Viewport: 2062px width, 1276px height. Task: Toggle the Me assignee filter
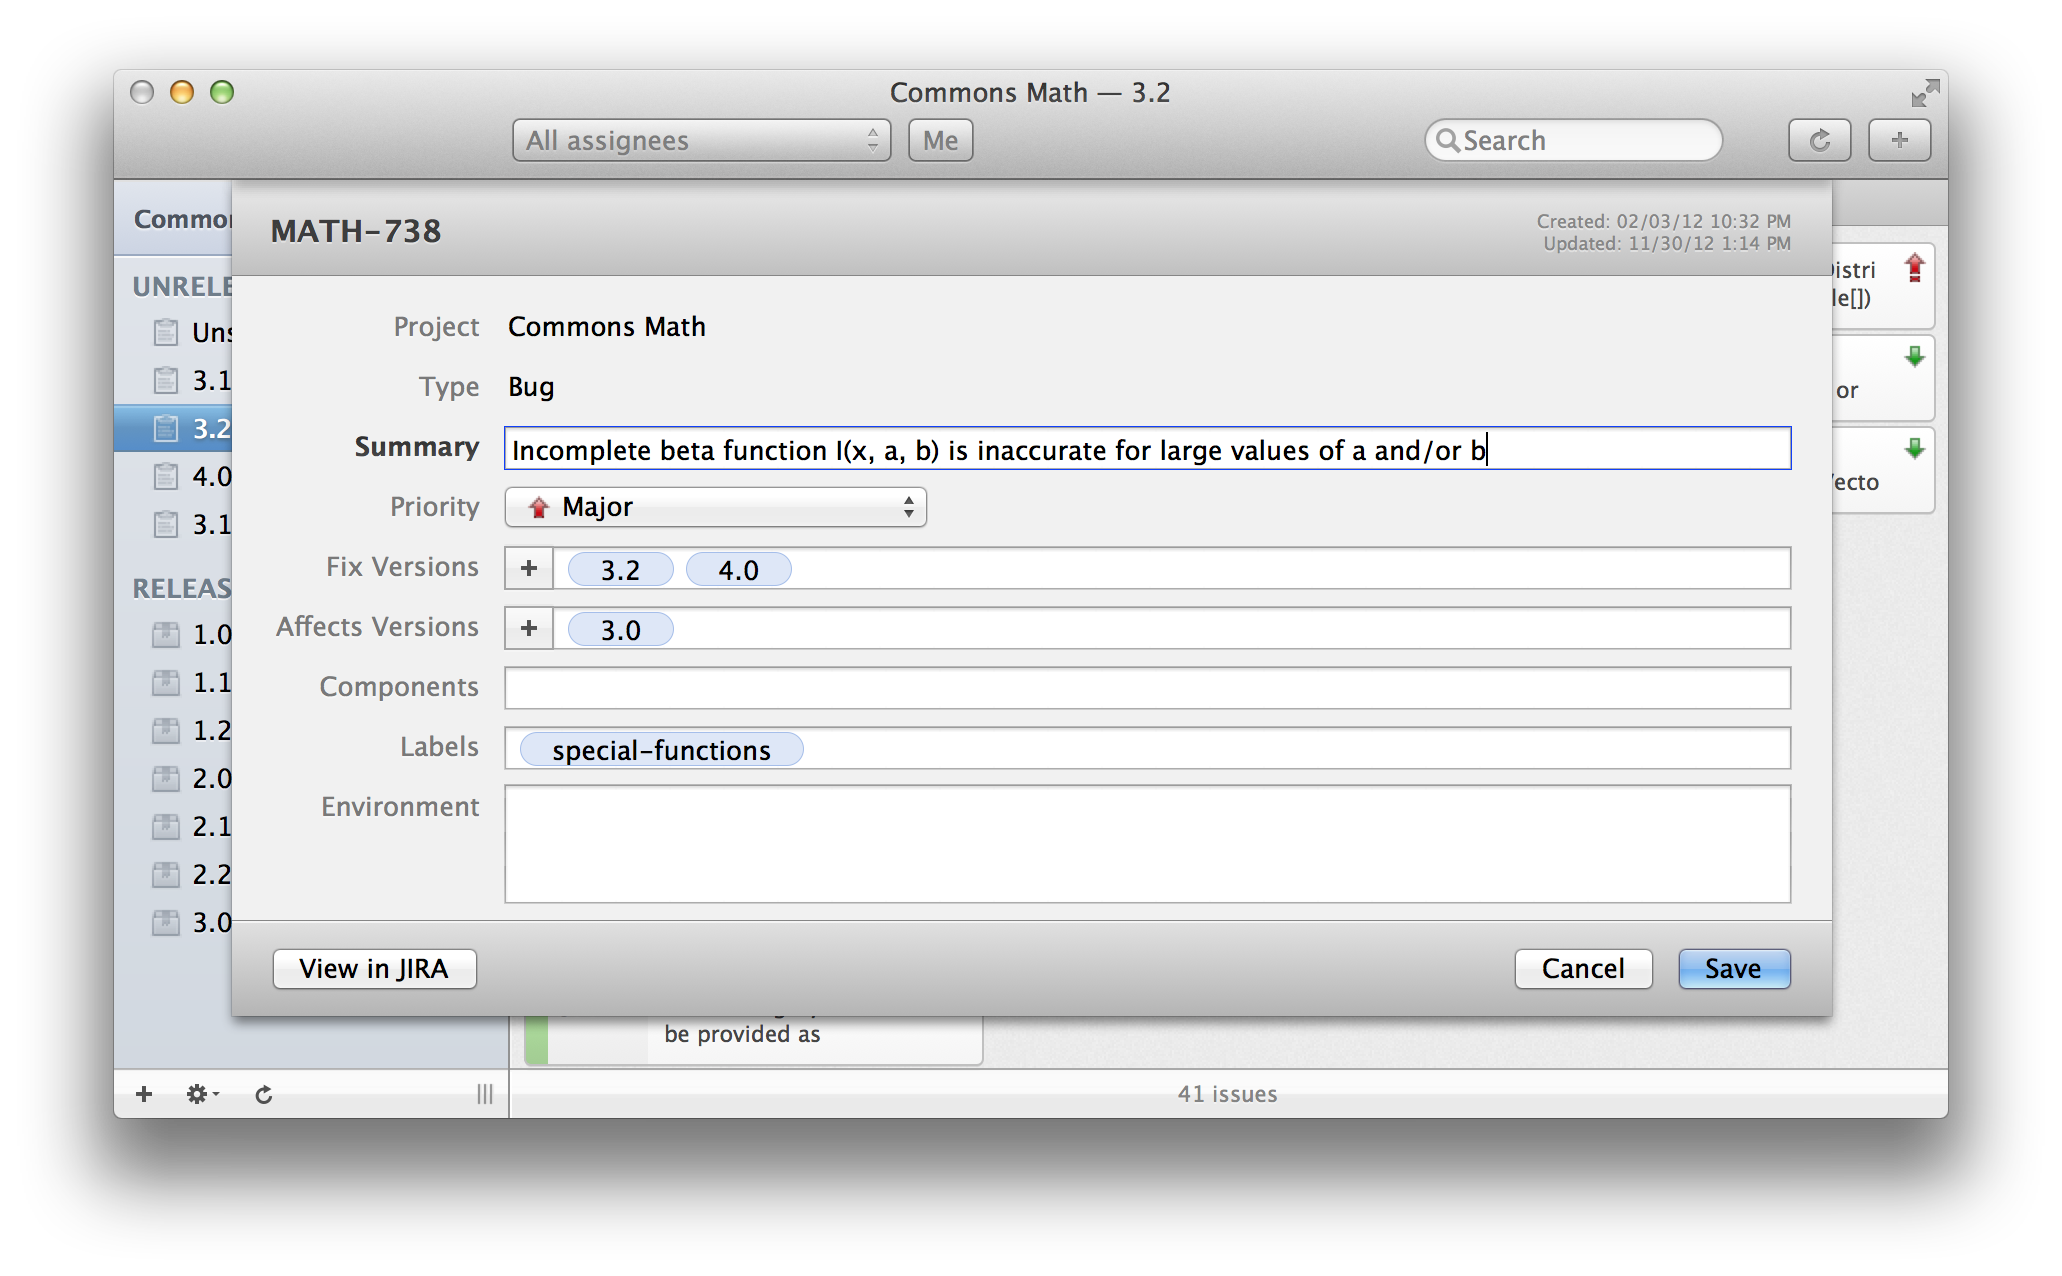[940, 140]
